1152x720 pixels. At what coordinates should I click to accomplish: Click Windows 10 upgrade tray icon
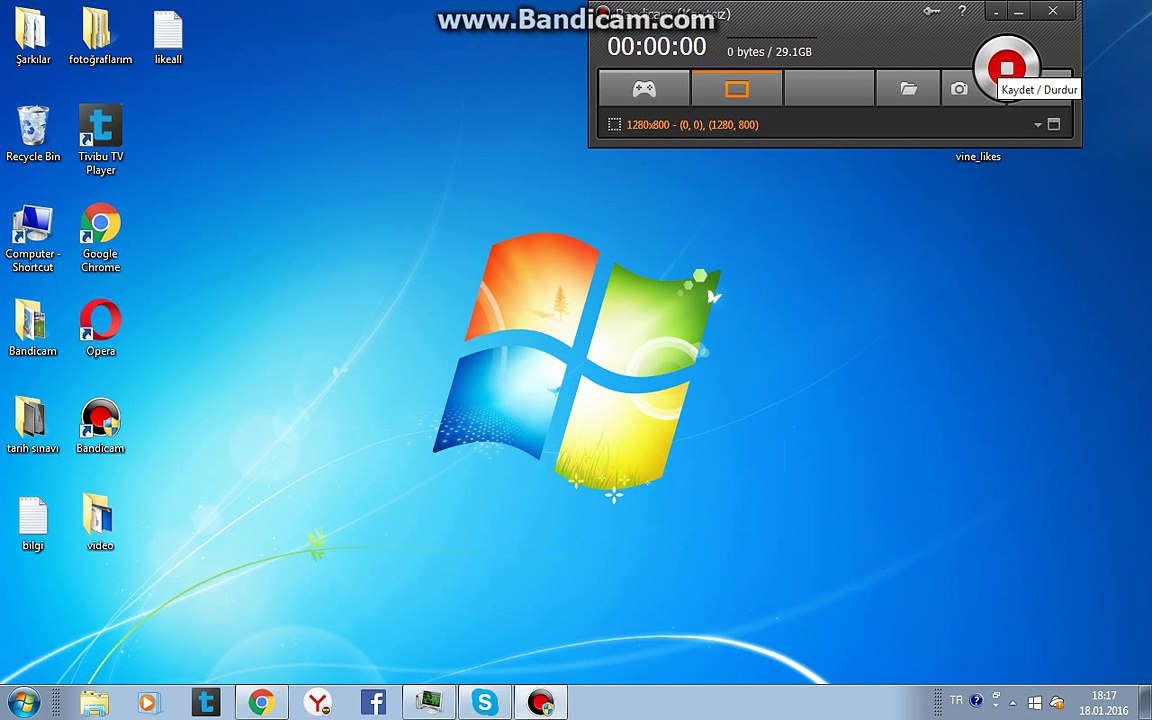[1034, 703]
